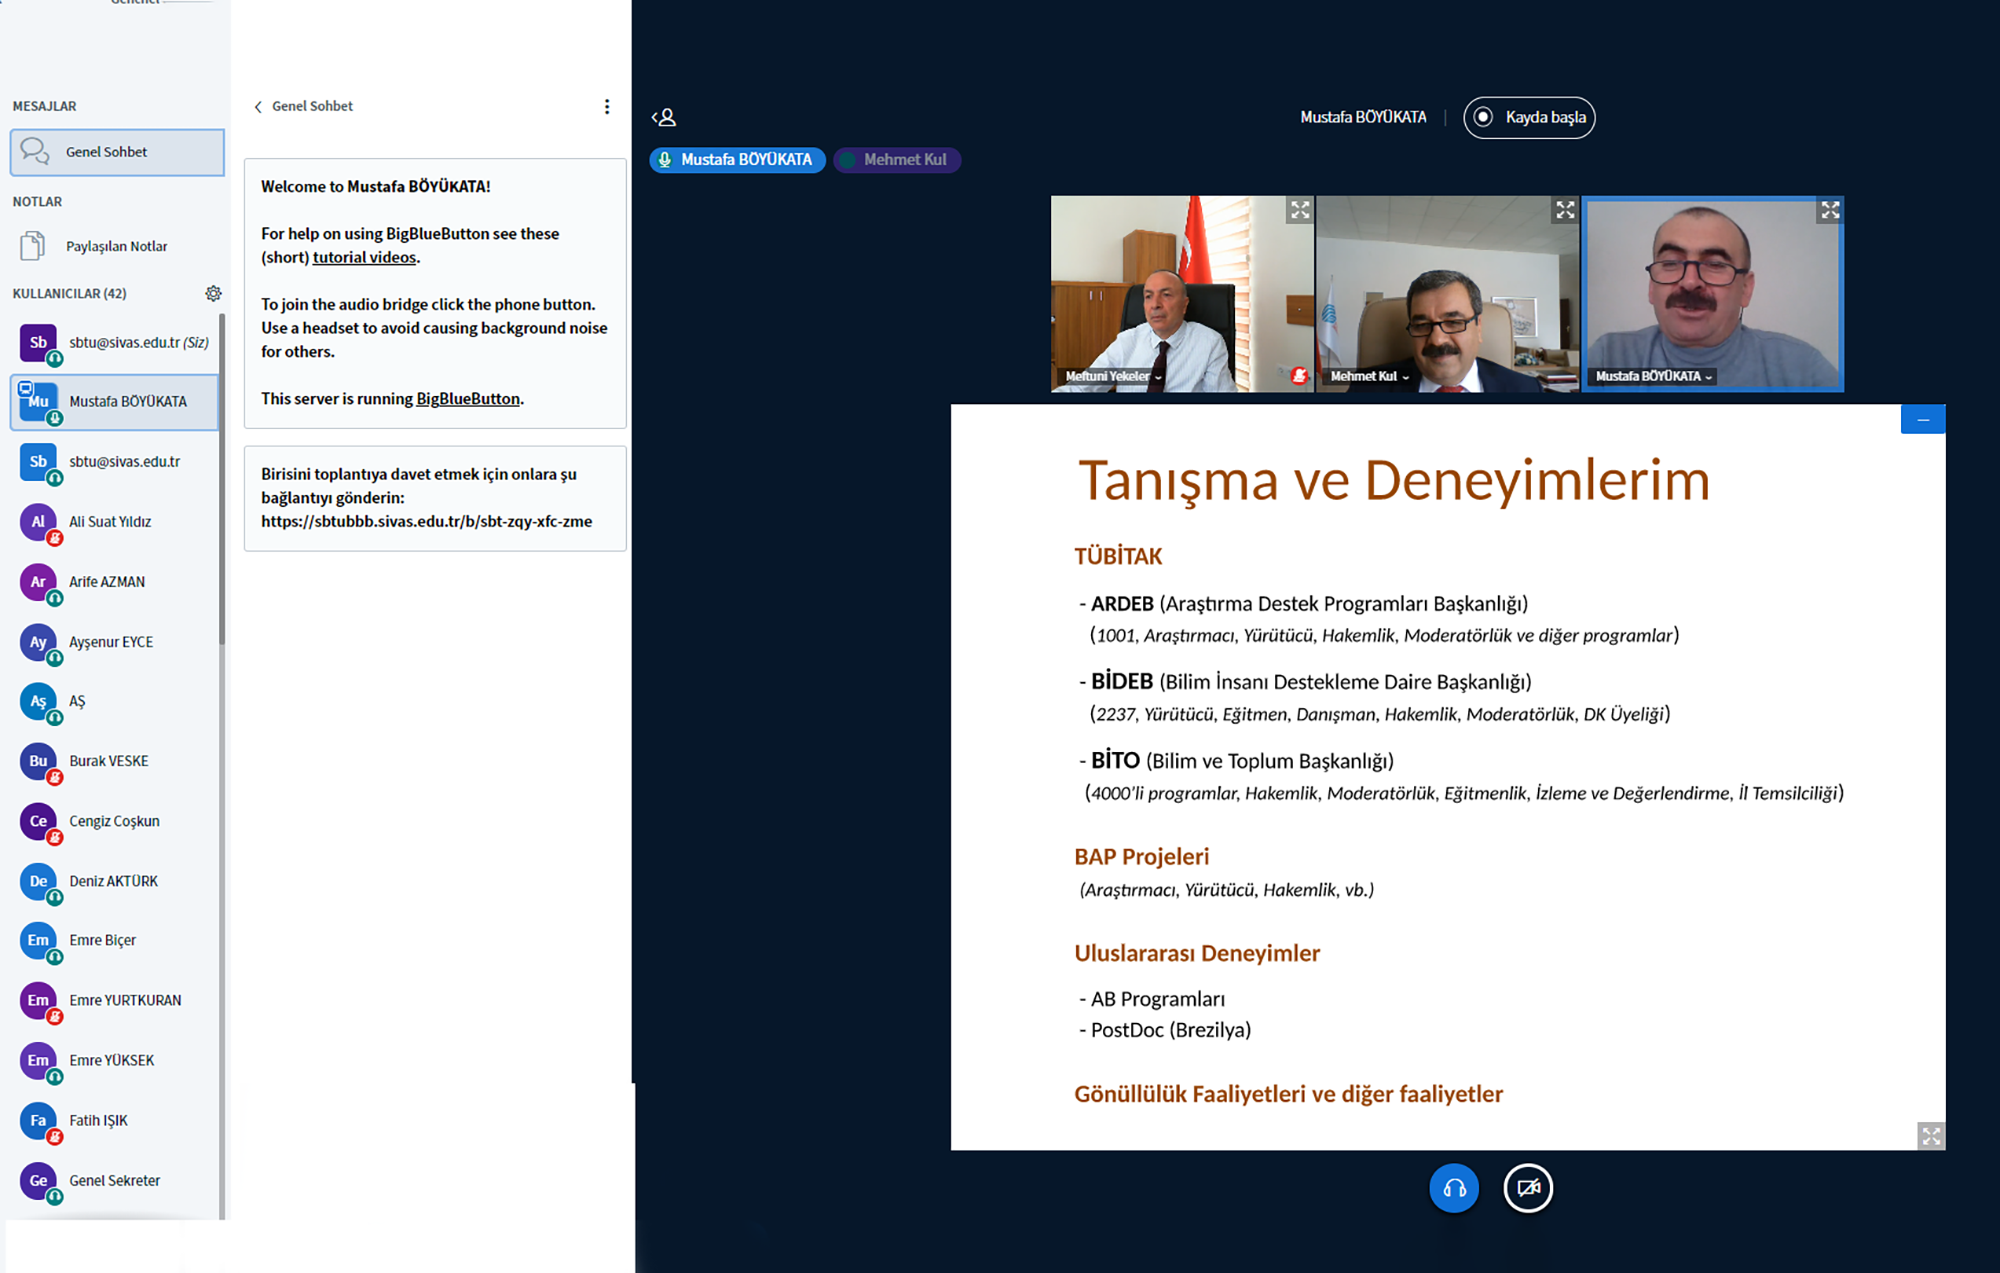2000x1273 pixels.
Task: Click Fatih IŞIK avatar
Action: (x=39, y=1120)
